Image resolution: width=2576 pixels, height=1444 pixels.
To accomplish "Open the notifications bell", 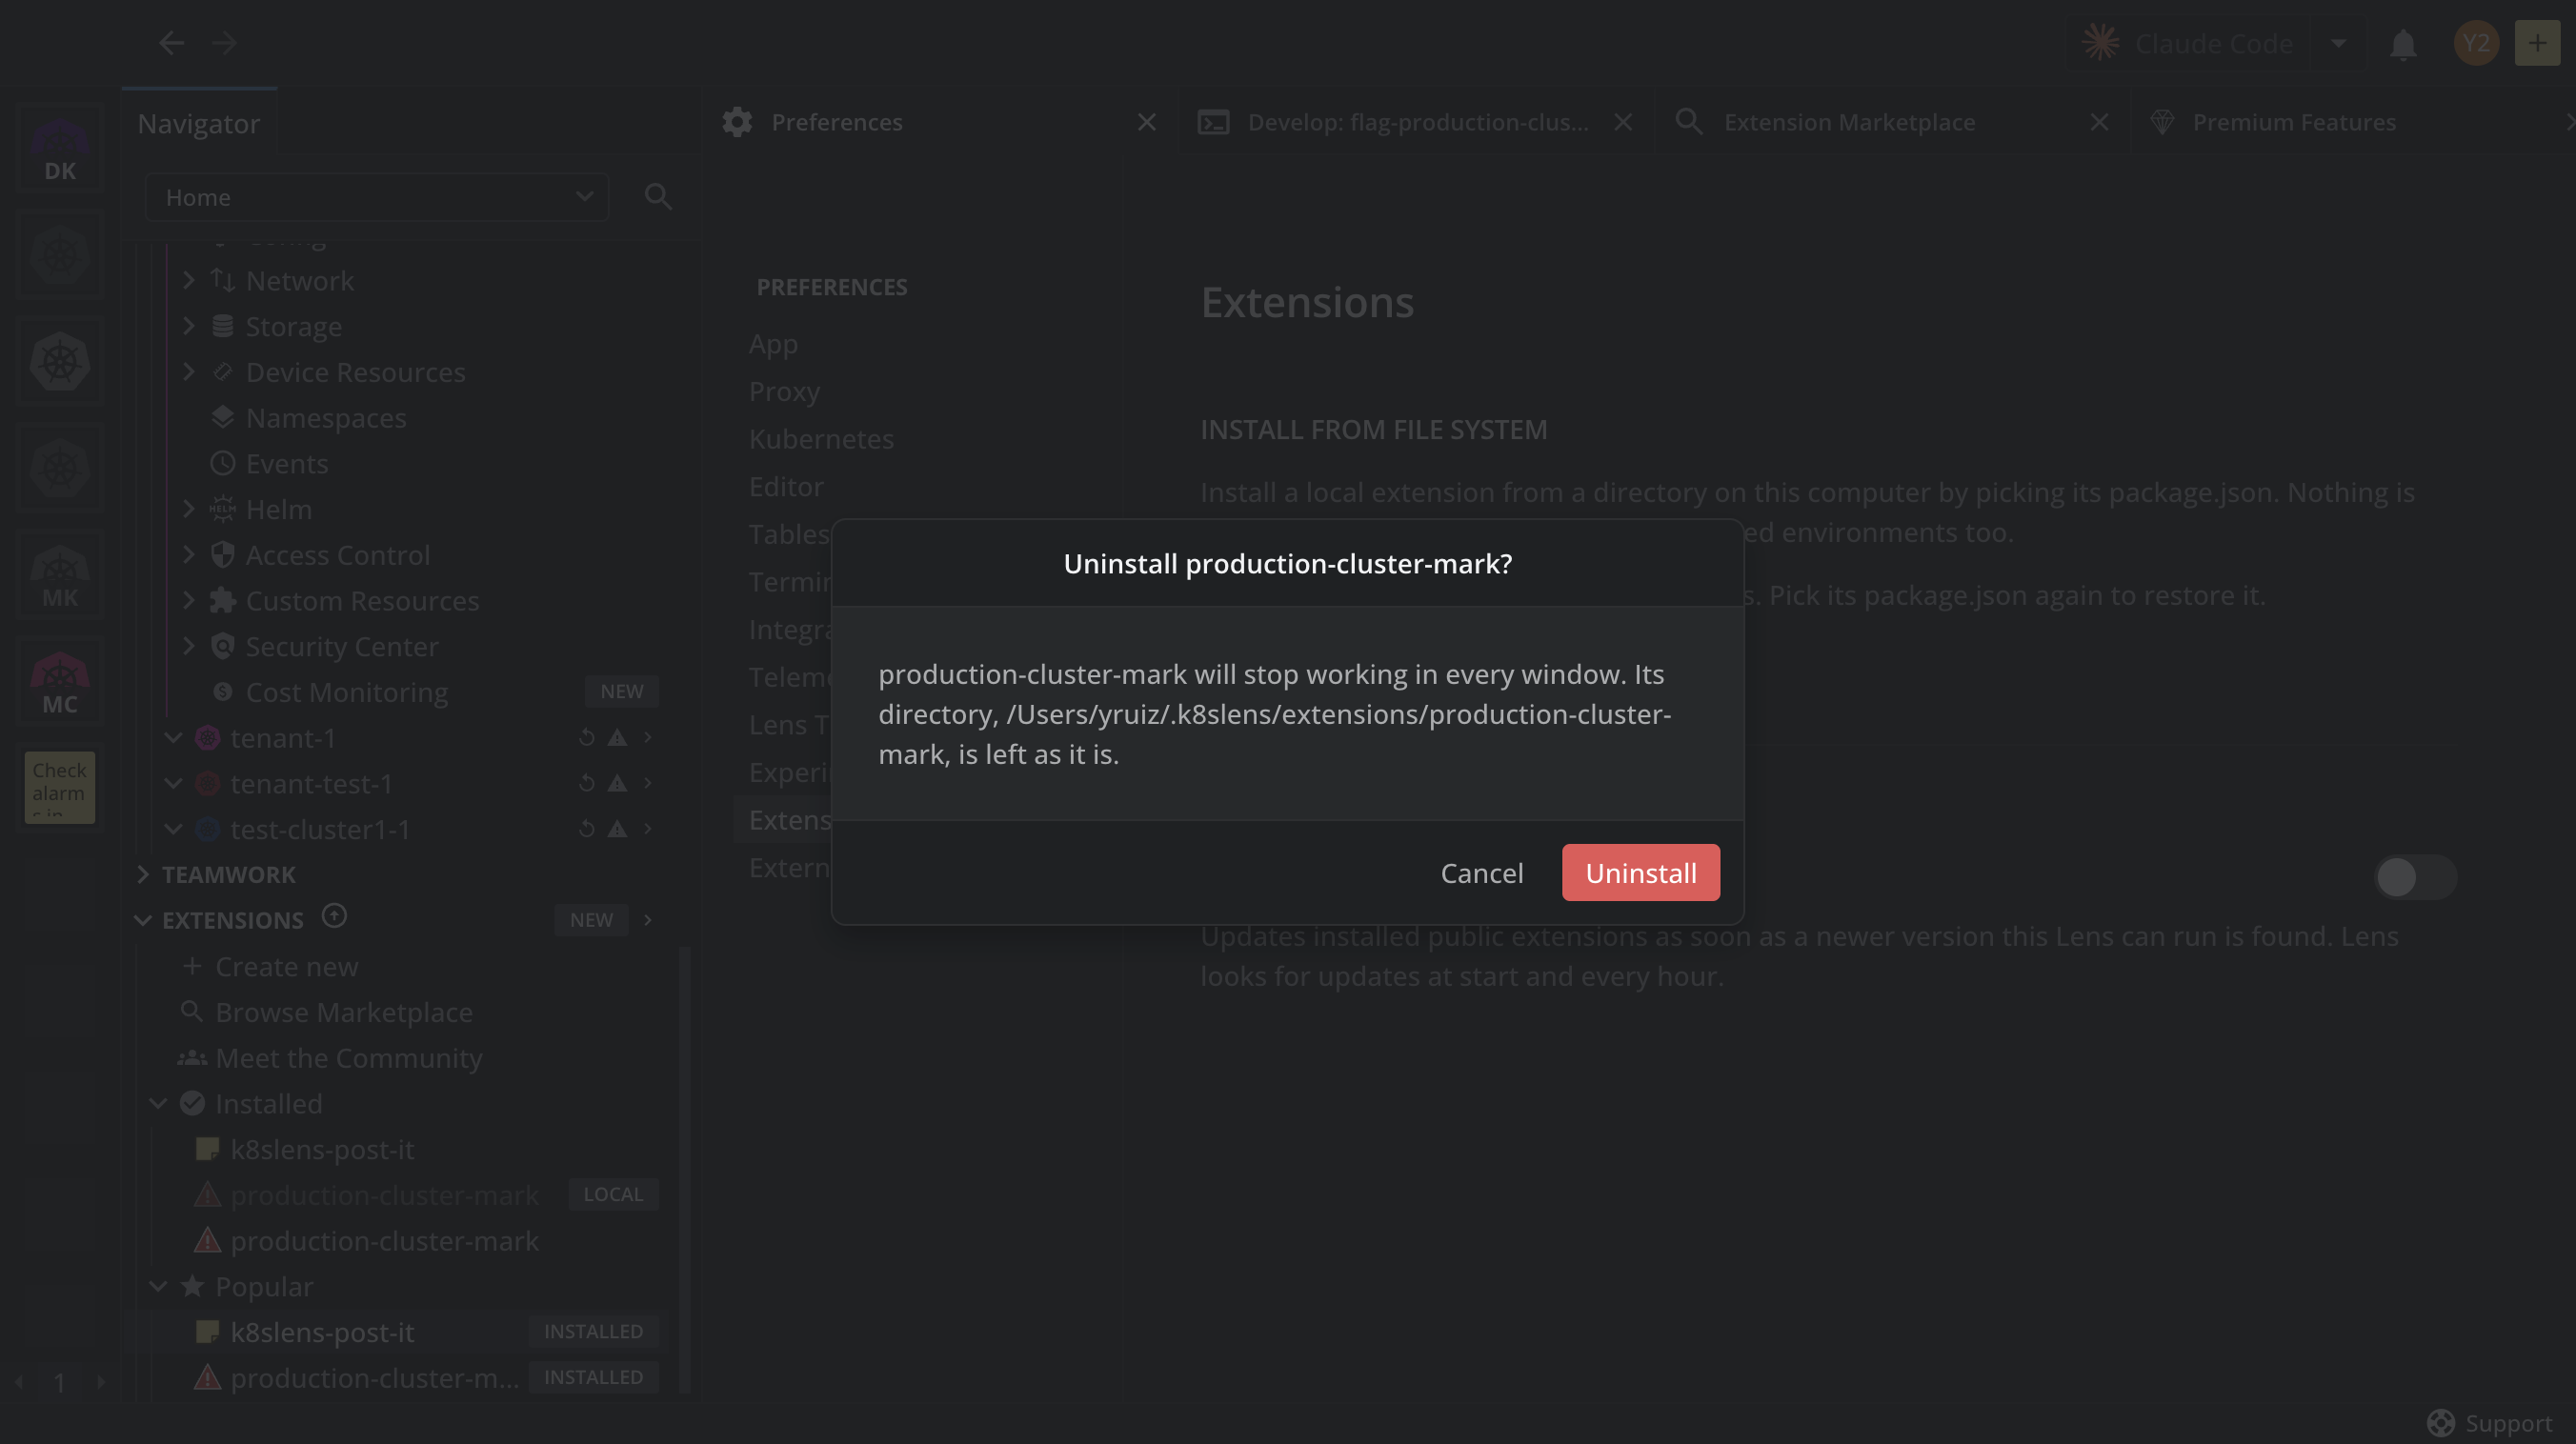I will [x=2403, y=44].
